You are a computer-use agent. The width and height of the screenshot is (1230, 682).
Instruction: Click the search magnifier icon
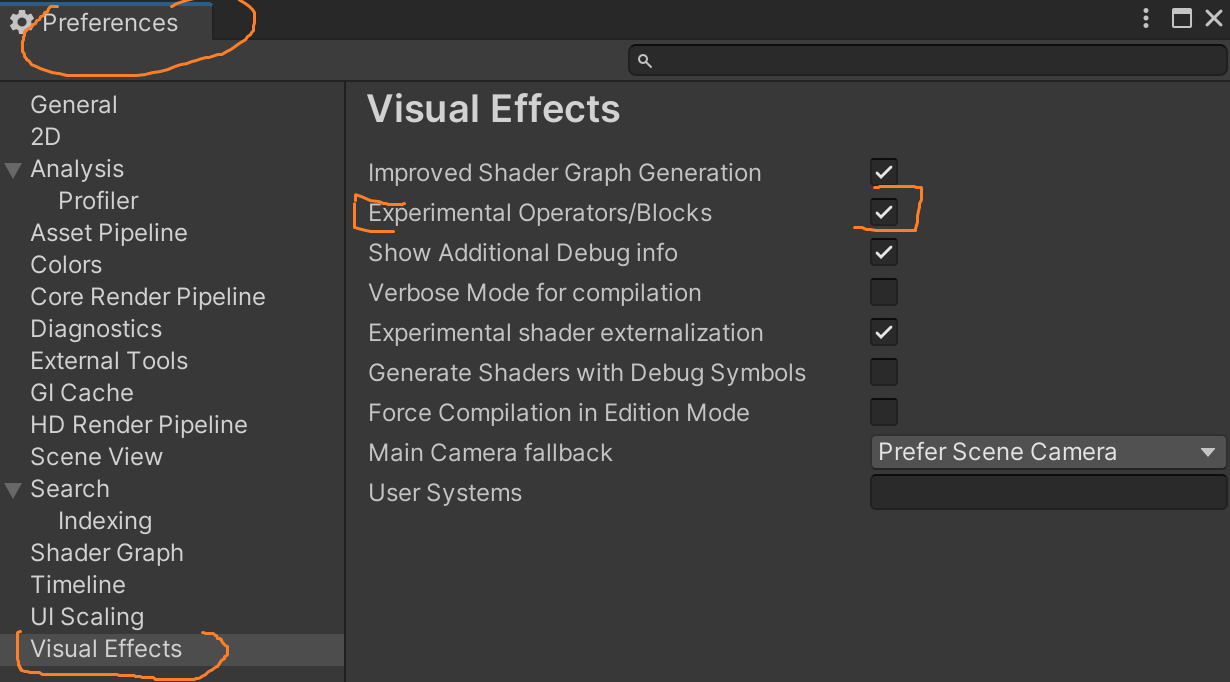pos(645,61)
